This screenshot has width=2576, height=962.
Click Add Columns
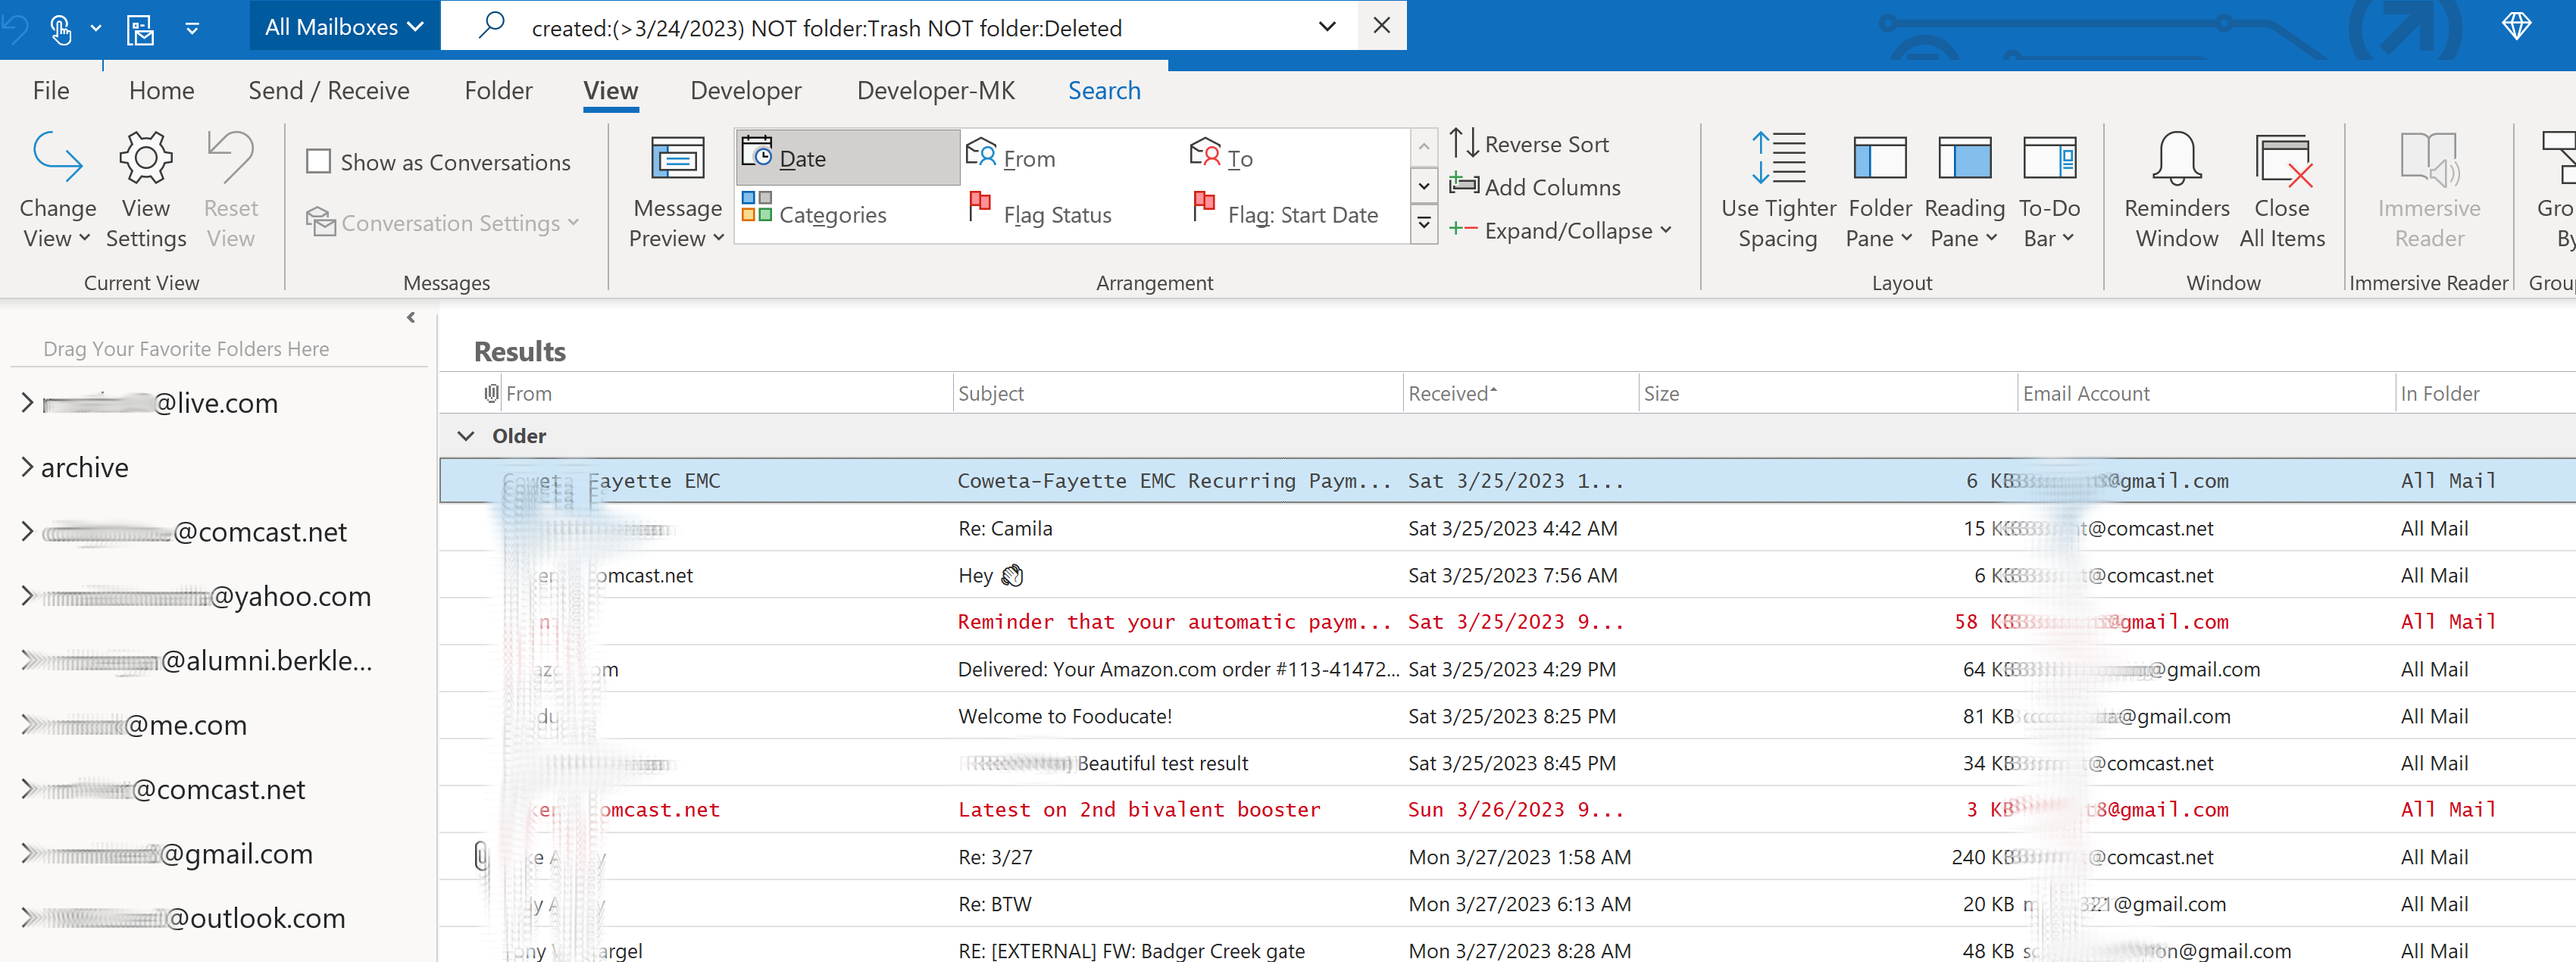(1535, 187)
